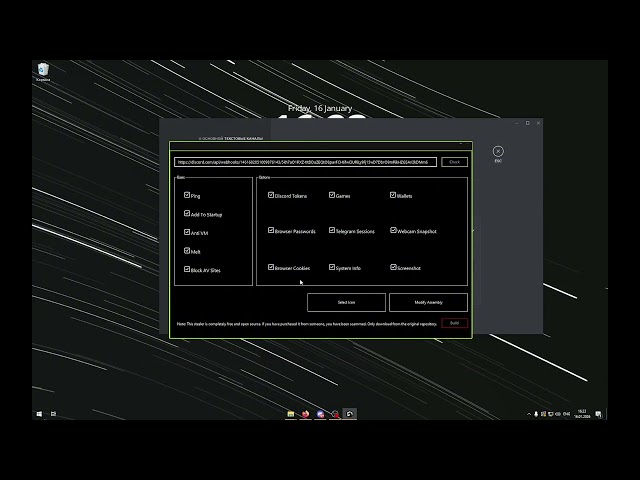Viewport: 640px width, 480px height.
Task: Open File Explorer from the taskbar
Action: pyautogui.click(x=291, y=414)
